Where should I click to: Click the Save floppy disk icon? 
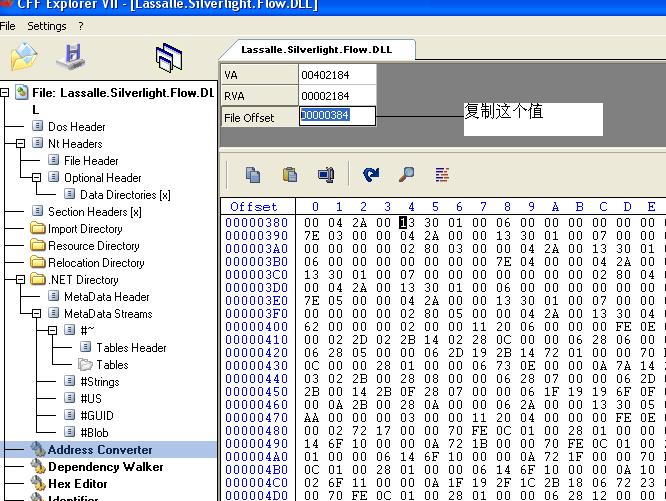(x=71, y=56)
